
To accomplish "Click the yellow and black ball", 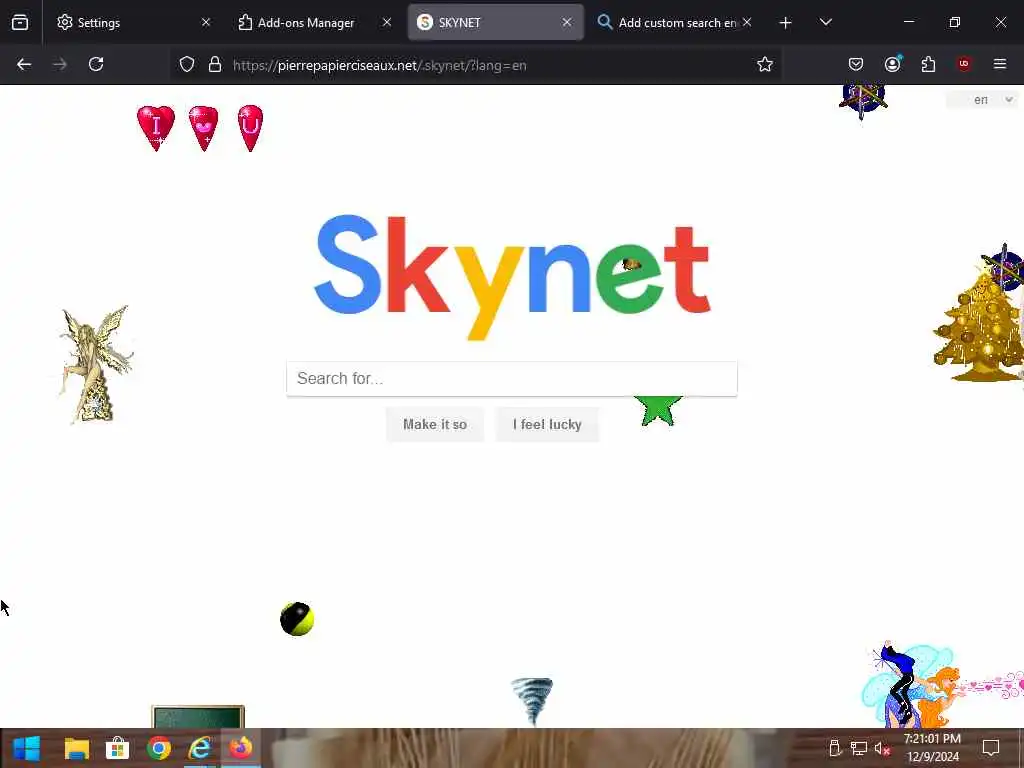I will point(297,619).
